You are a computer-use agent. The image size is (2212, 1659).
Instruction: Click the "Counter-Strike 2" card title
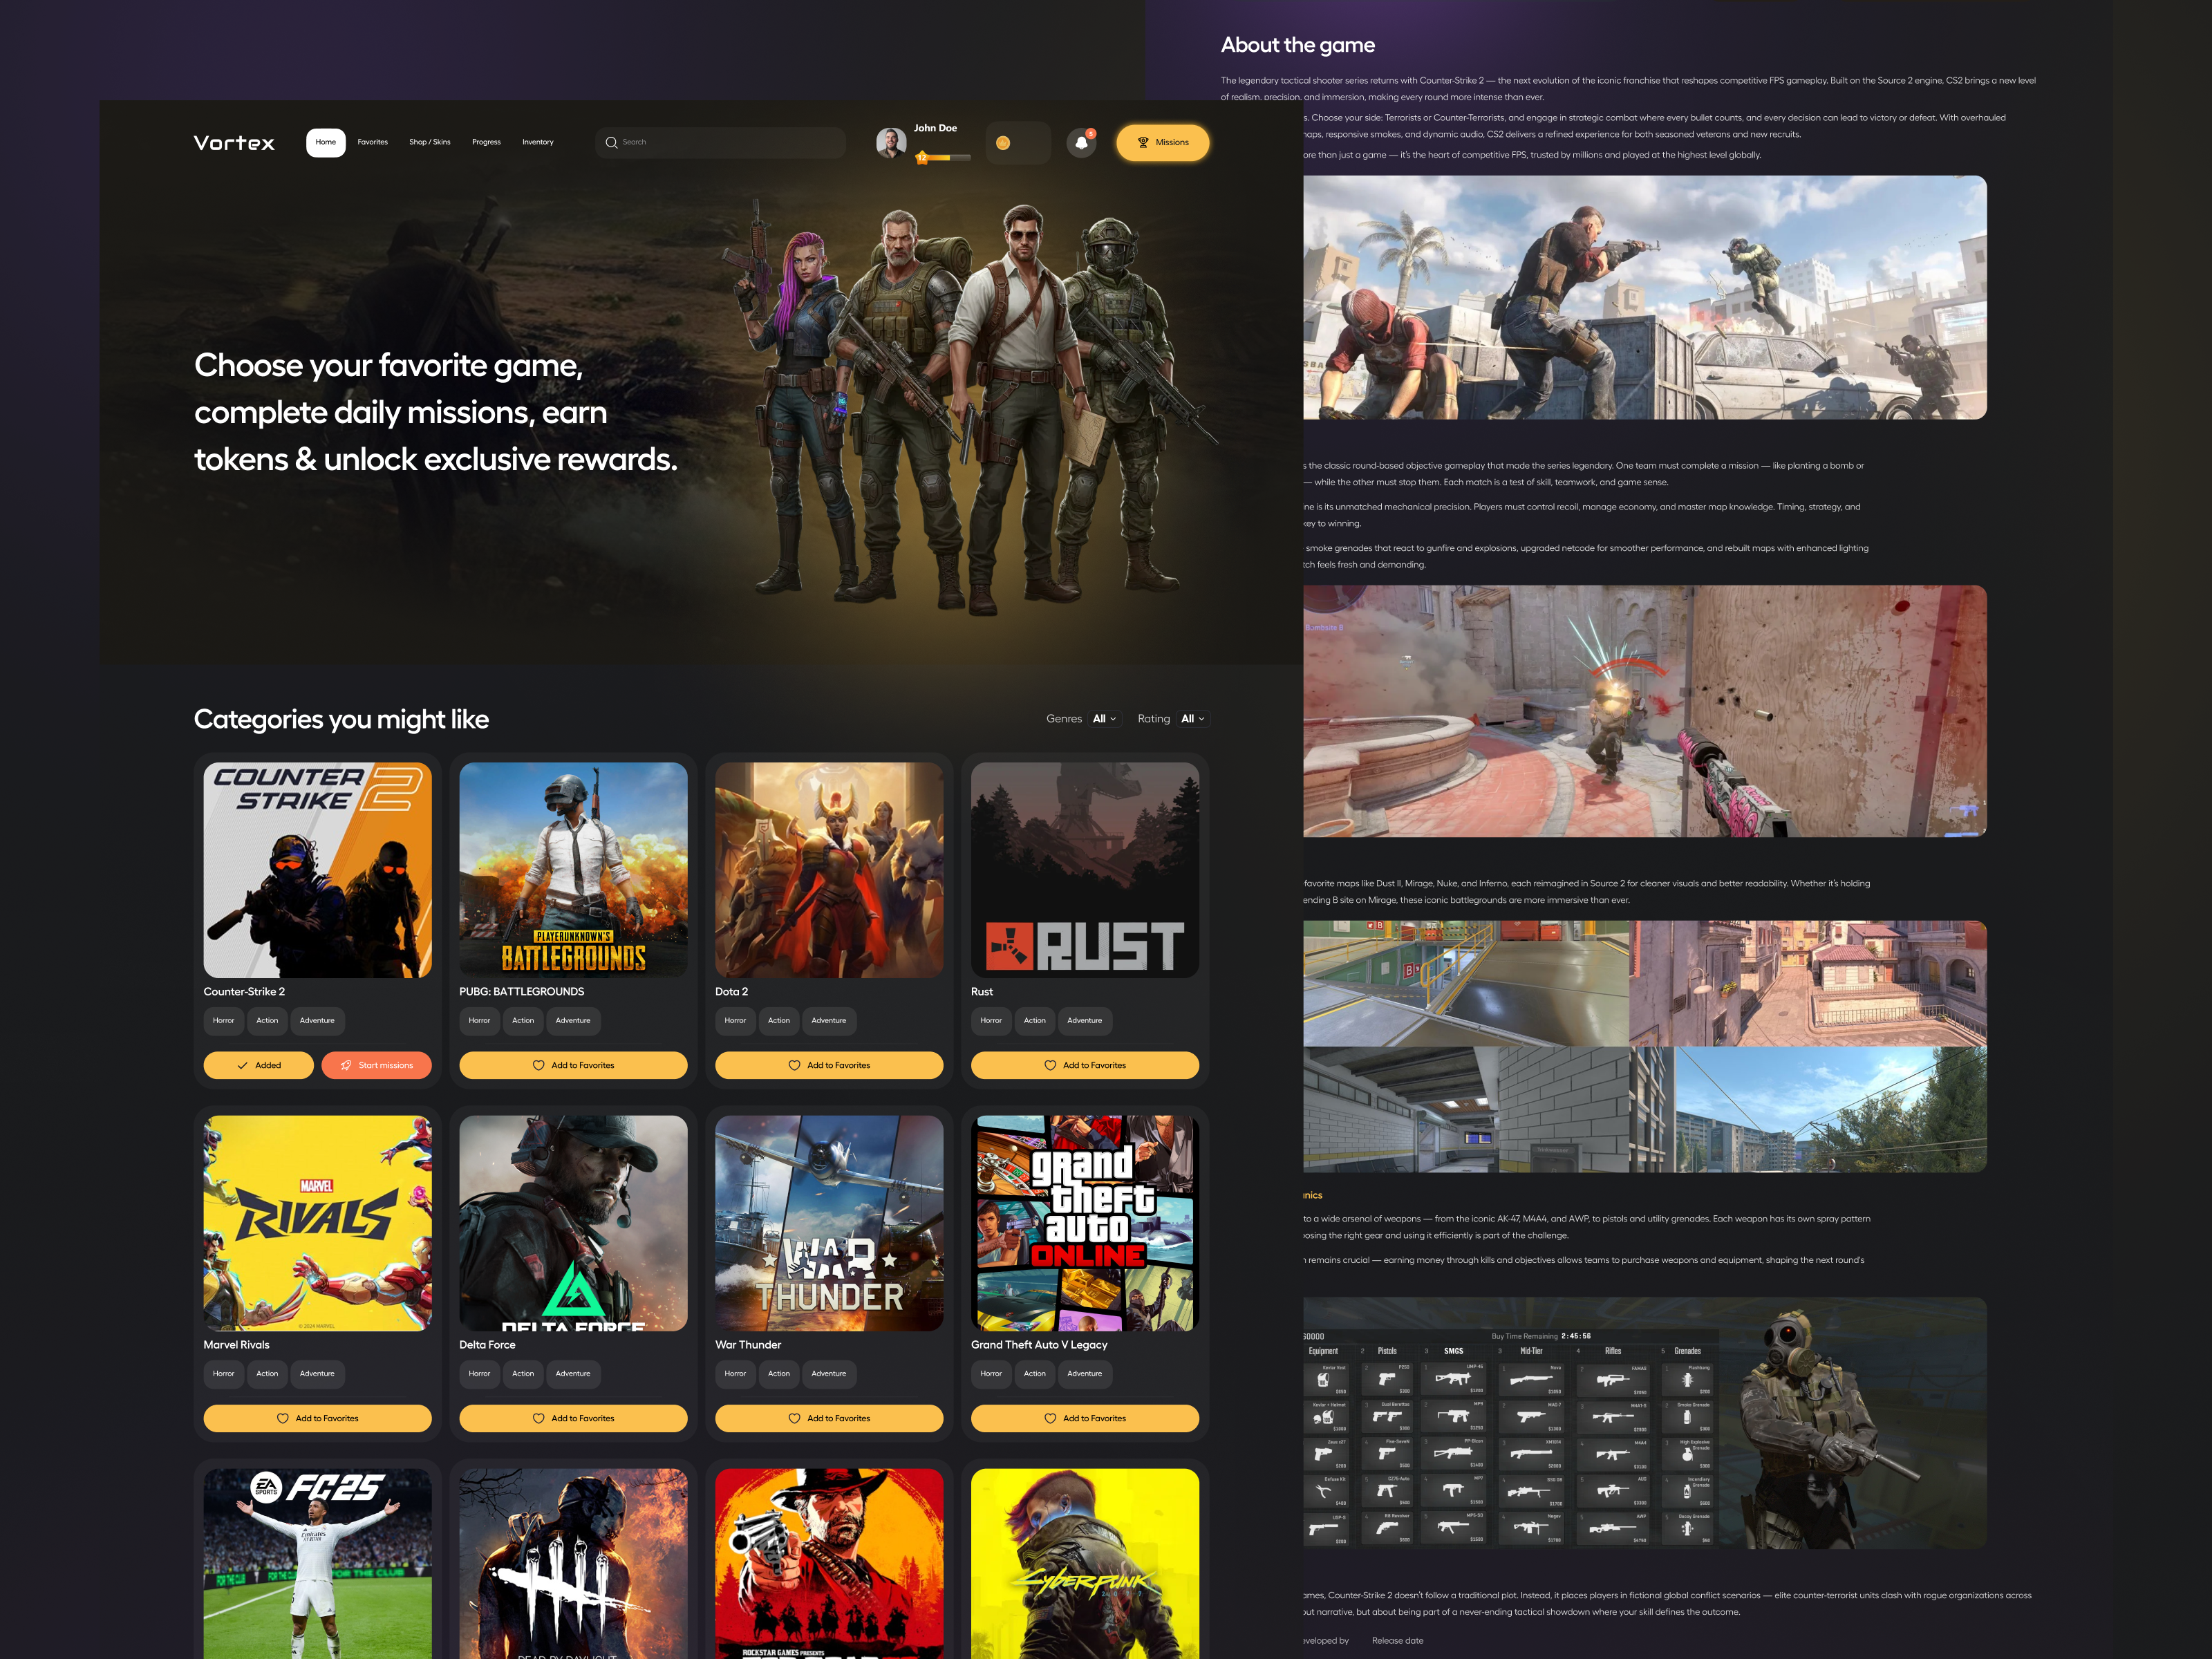click(244, 992)
